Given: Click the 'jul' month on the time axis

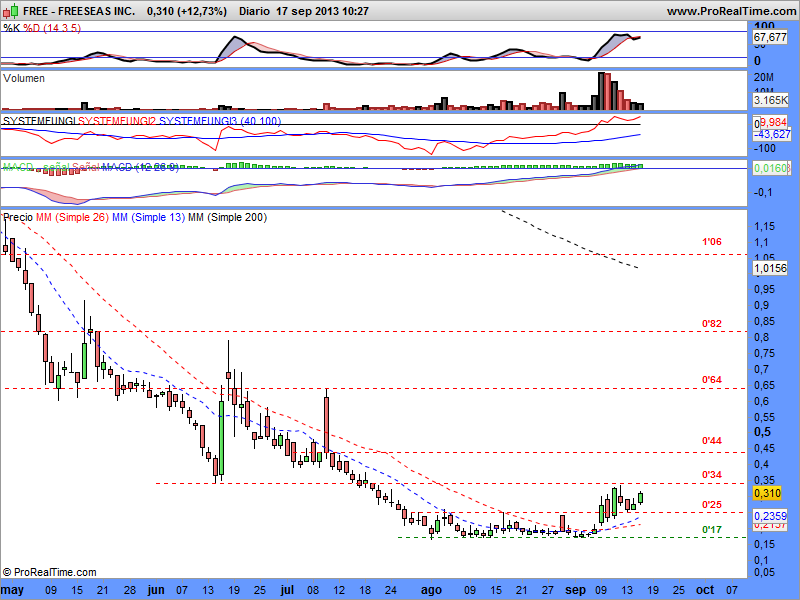Looking at the screenshot, I should coord(287,590).
